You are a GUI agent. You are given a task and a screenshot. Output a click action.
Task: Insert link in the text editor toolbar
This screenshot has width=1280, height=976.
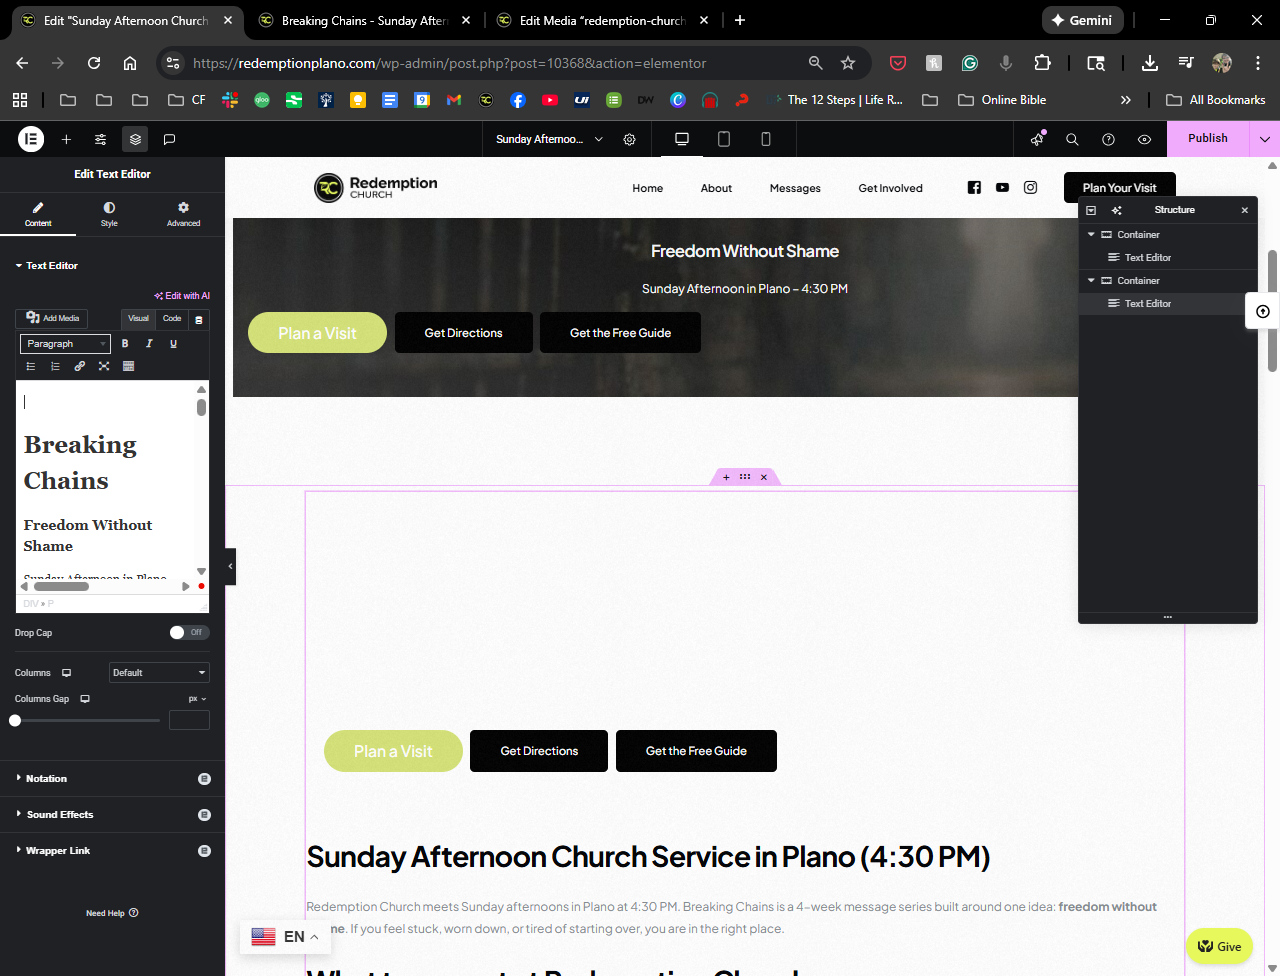click(x=80, y=366)
